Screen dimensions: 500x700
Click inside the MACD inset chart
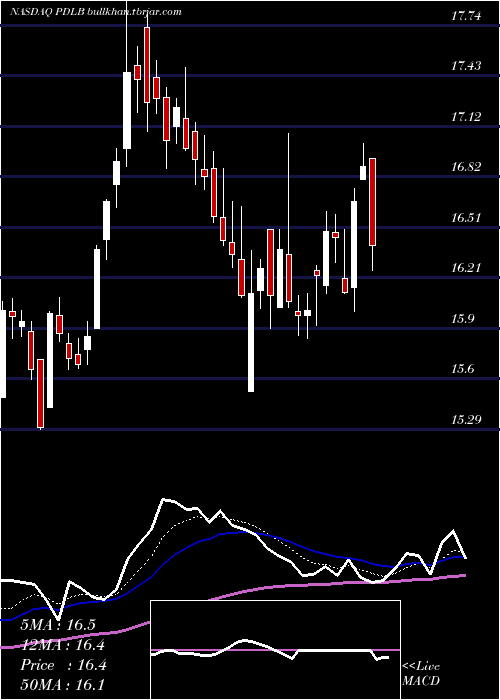click(275, 650)
